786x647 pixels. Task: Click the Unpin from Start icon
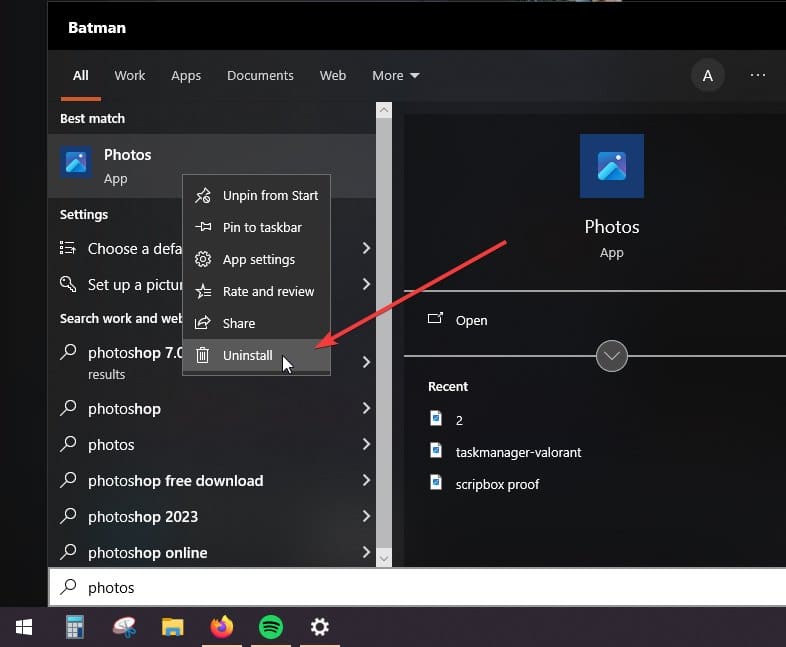203,195
